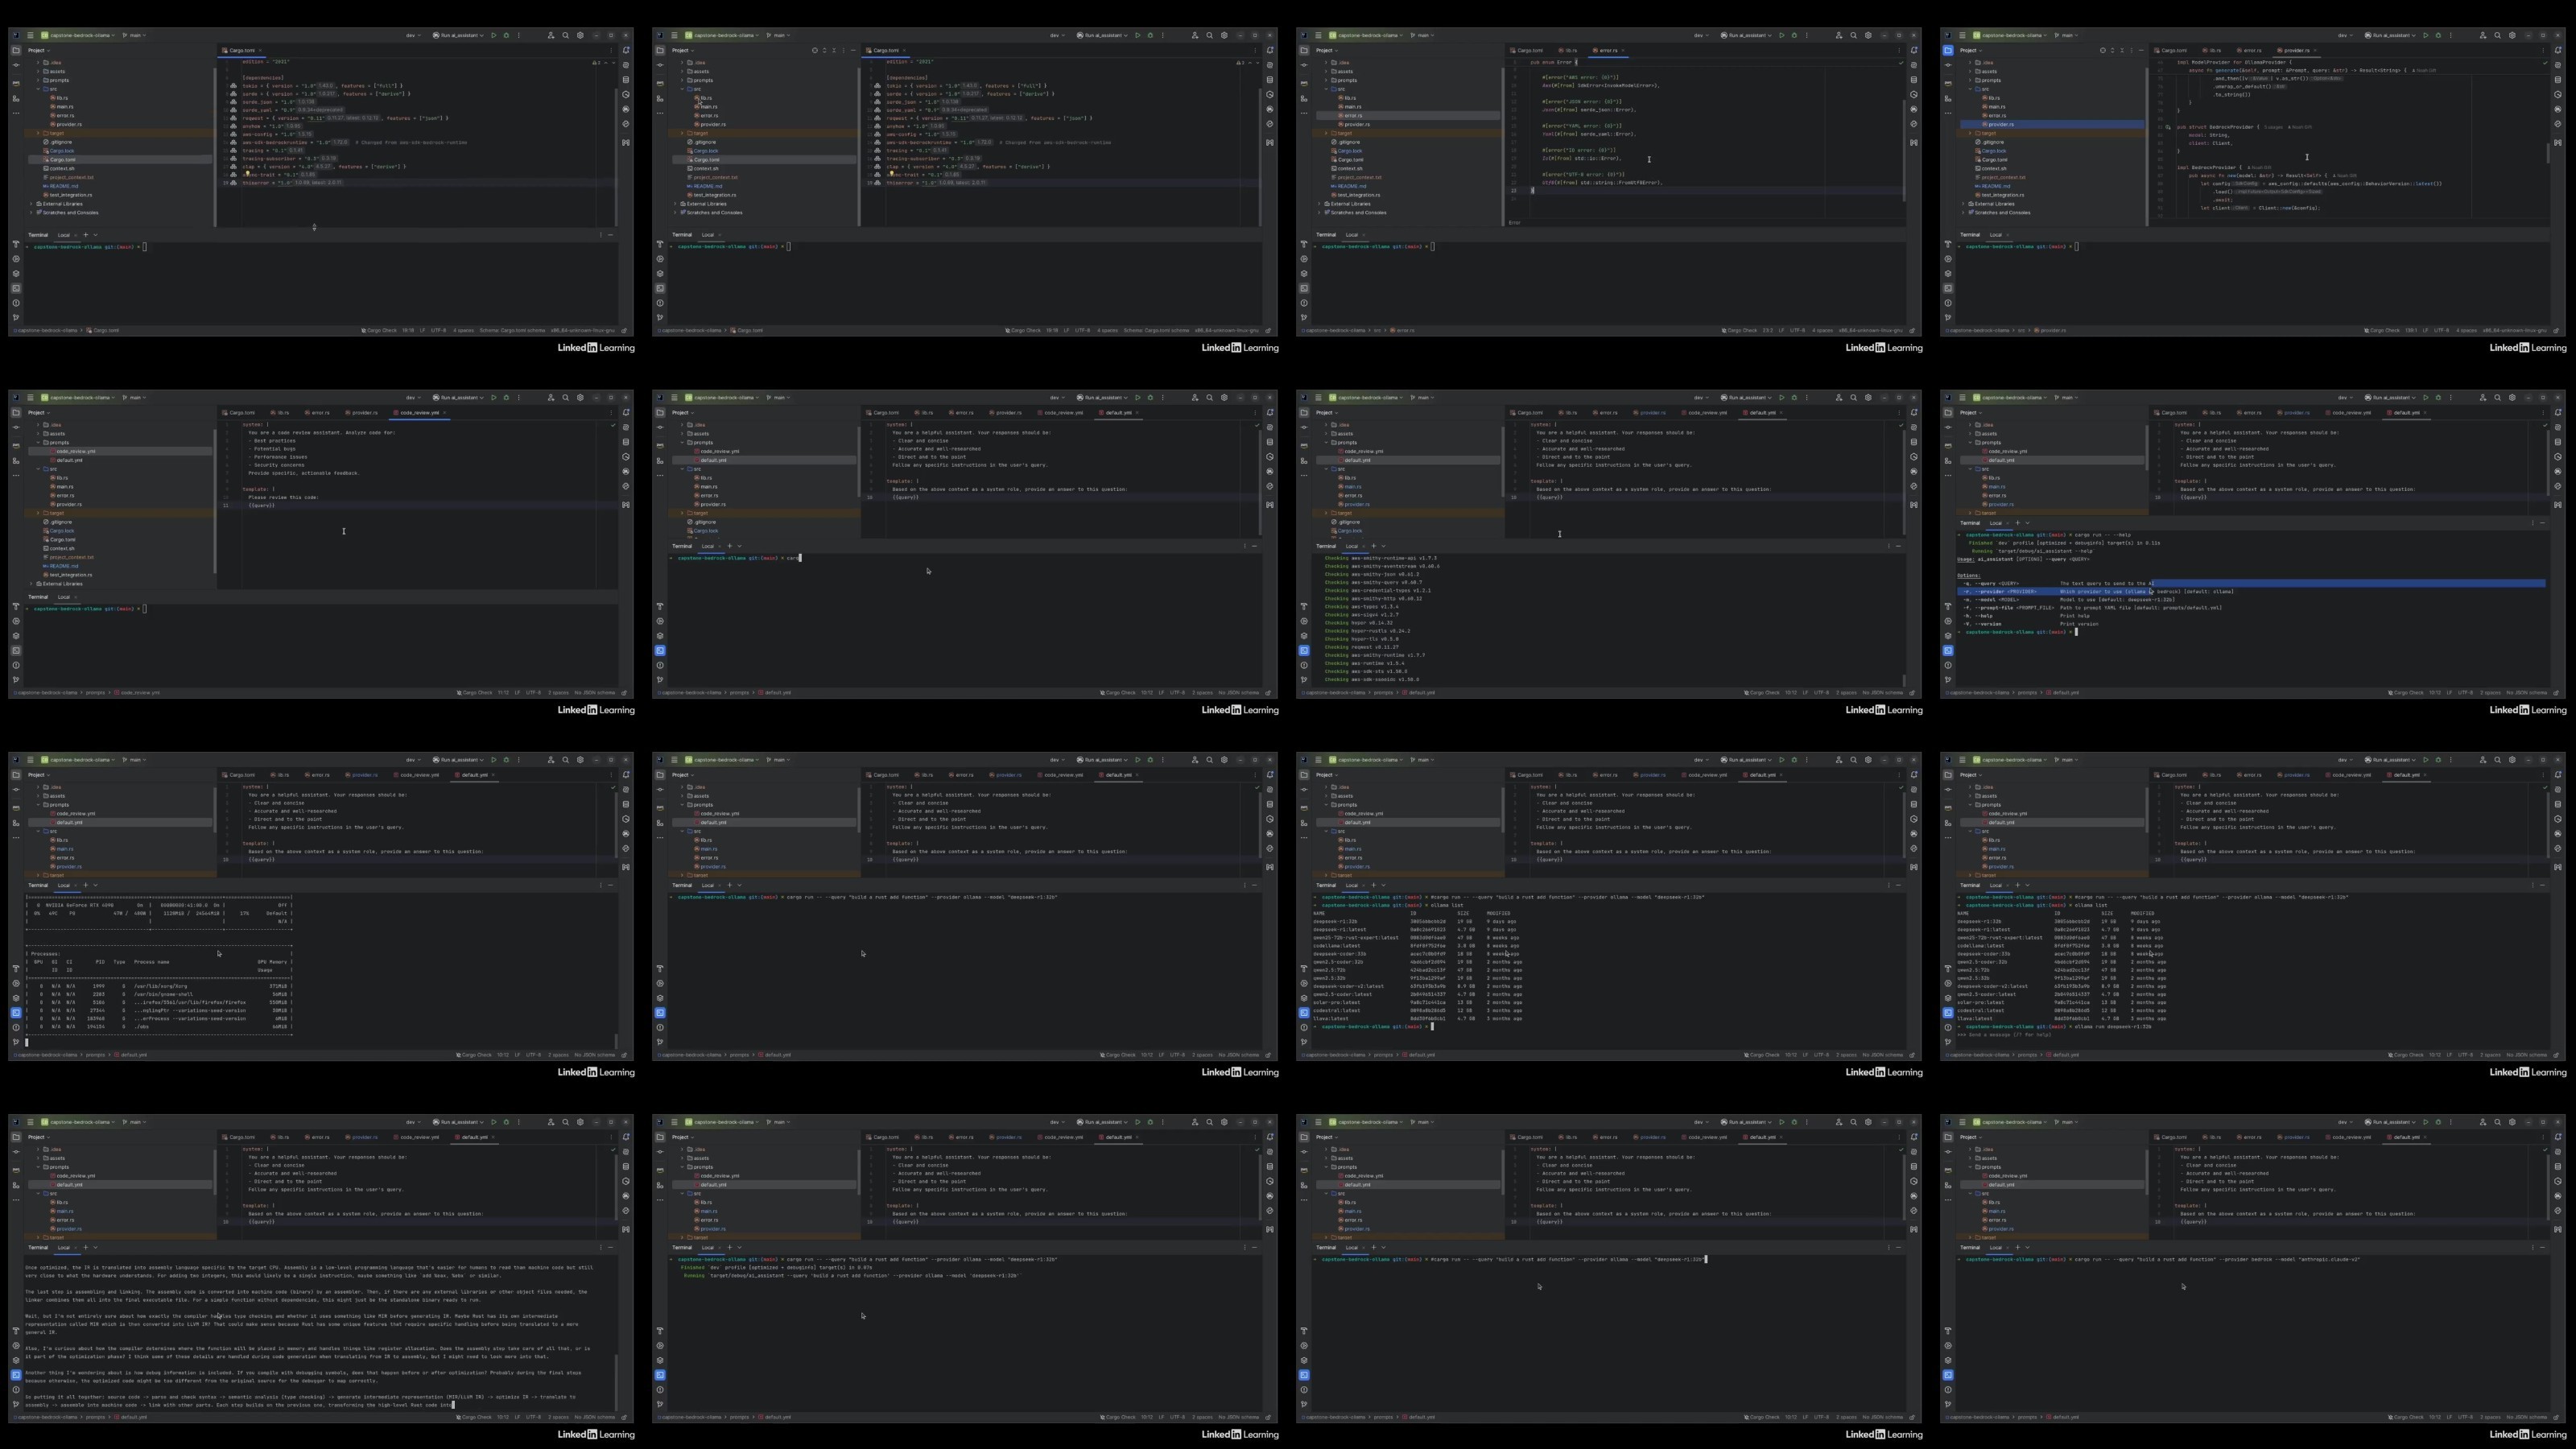Click '2 spaces' indent in nvidia-smi frame status bar

tap(558, 1054)
